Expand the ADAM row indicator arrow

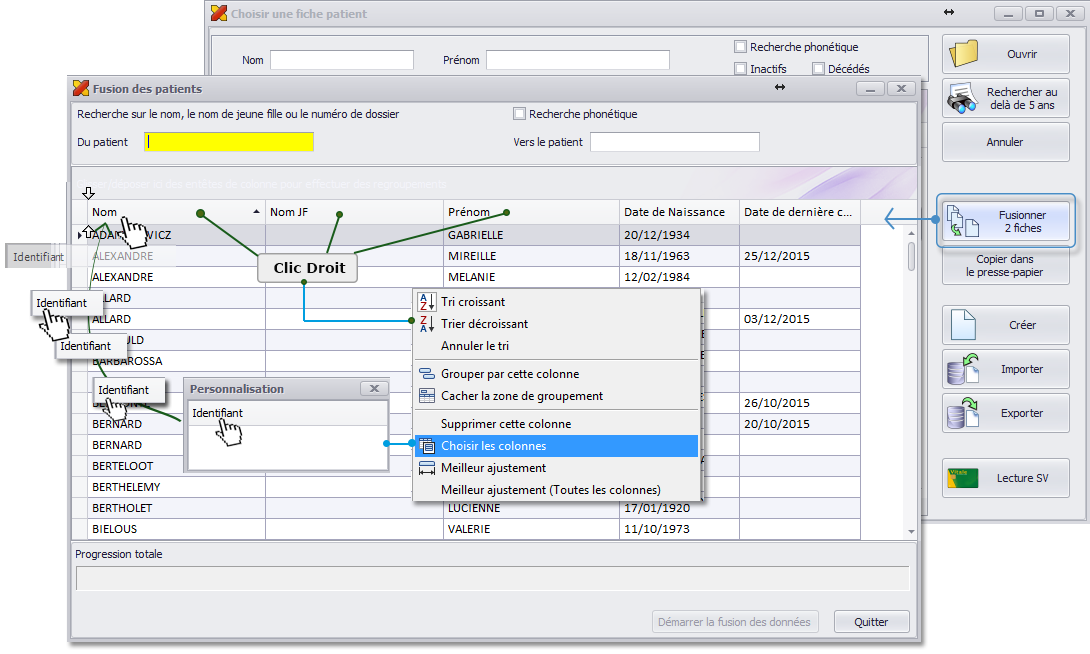(x=81, y=235)
